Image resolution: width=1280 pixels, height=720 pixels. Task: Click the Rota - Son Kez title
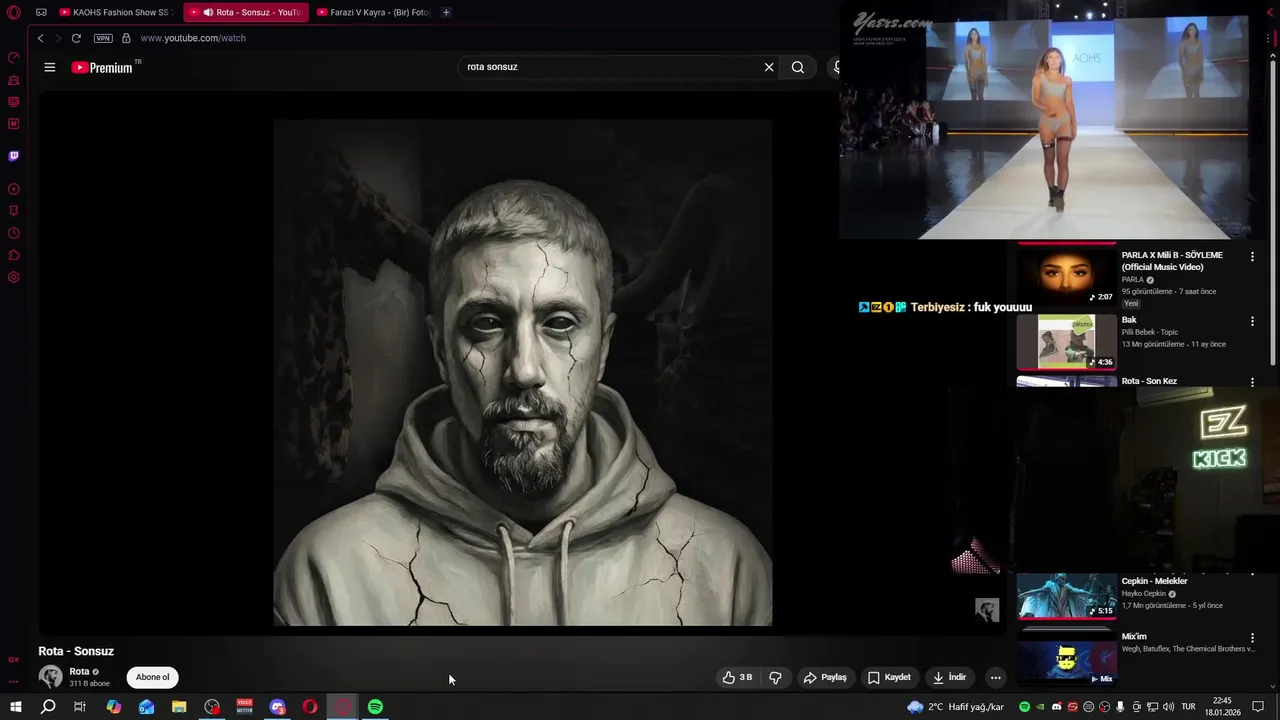pyautogui.click(x=1149, y=381)
